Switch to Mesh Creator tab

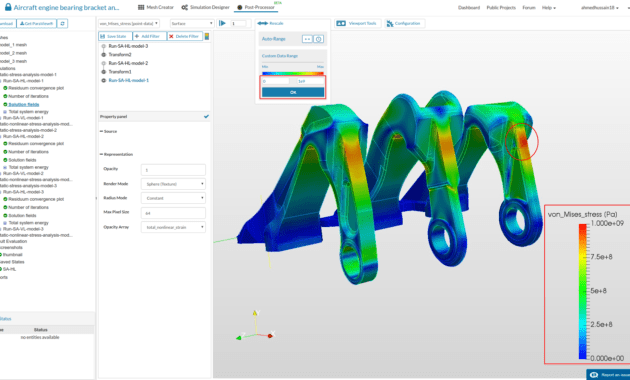tap(156, 7)
